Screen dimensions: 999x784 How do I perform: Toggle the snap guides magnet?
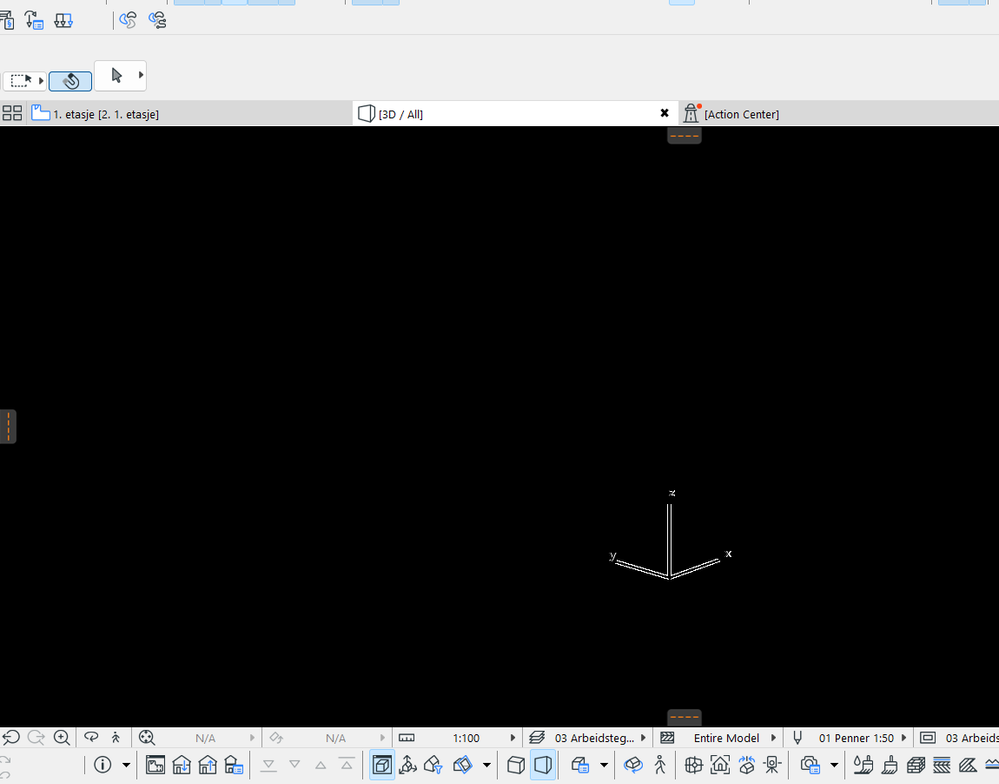click(x=70, y=81)
